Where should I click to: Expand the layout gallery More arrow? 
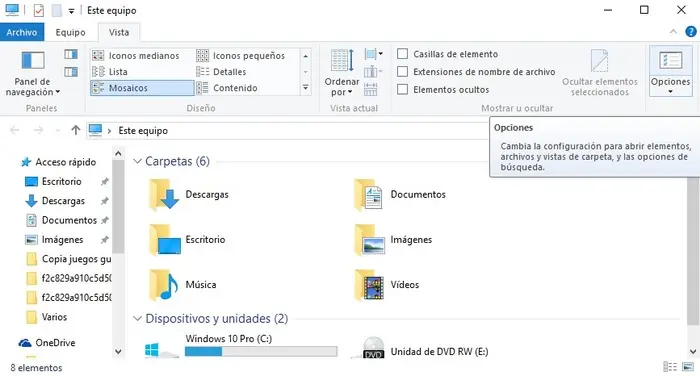pos(305,88)
